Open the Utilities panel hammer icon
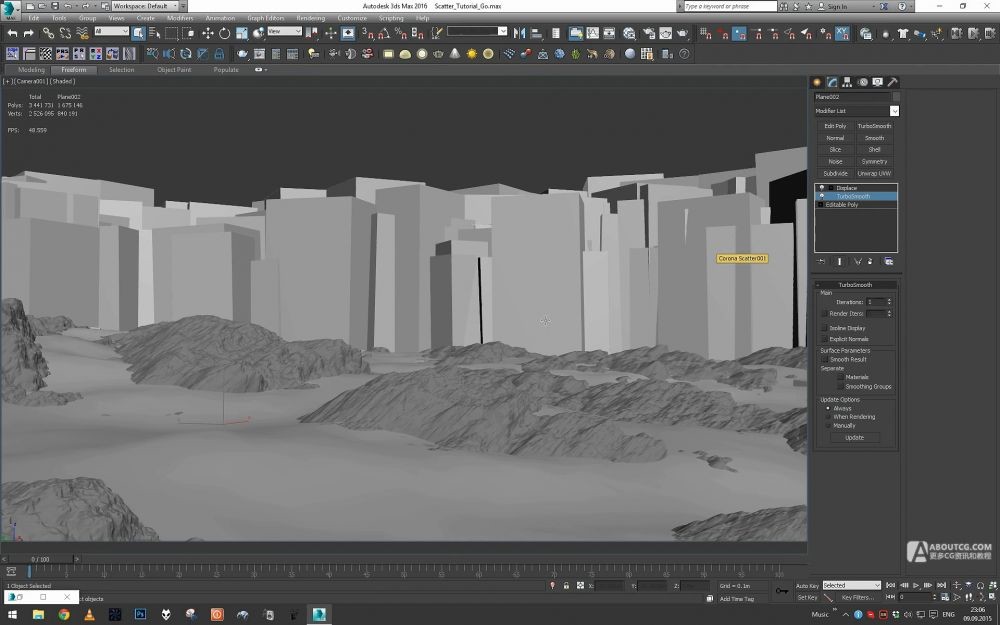The width and height of the screenshot is (1000, 625). point(892,82)
